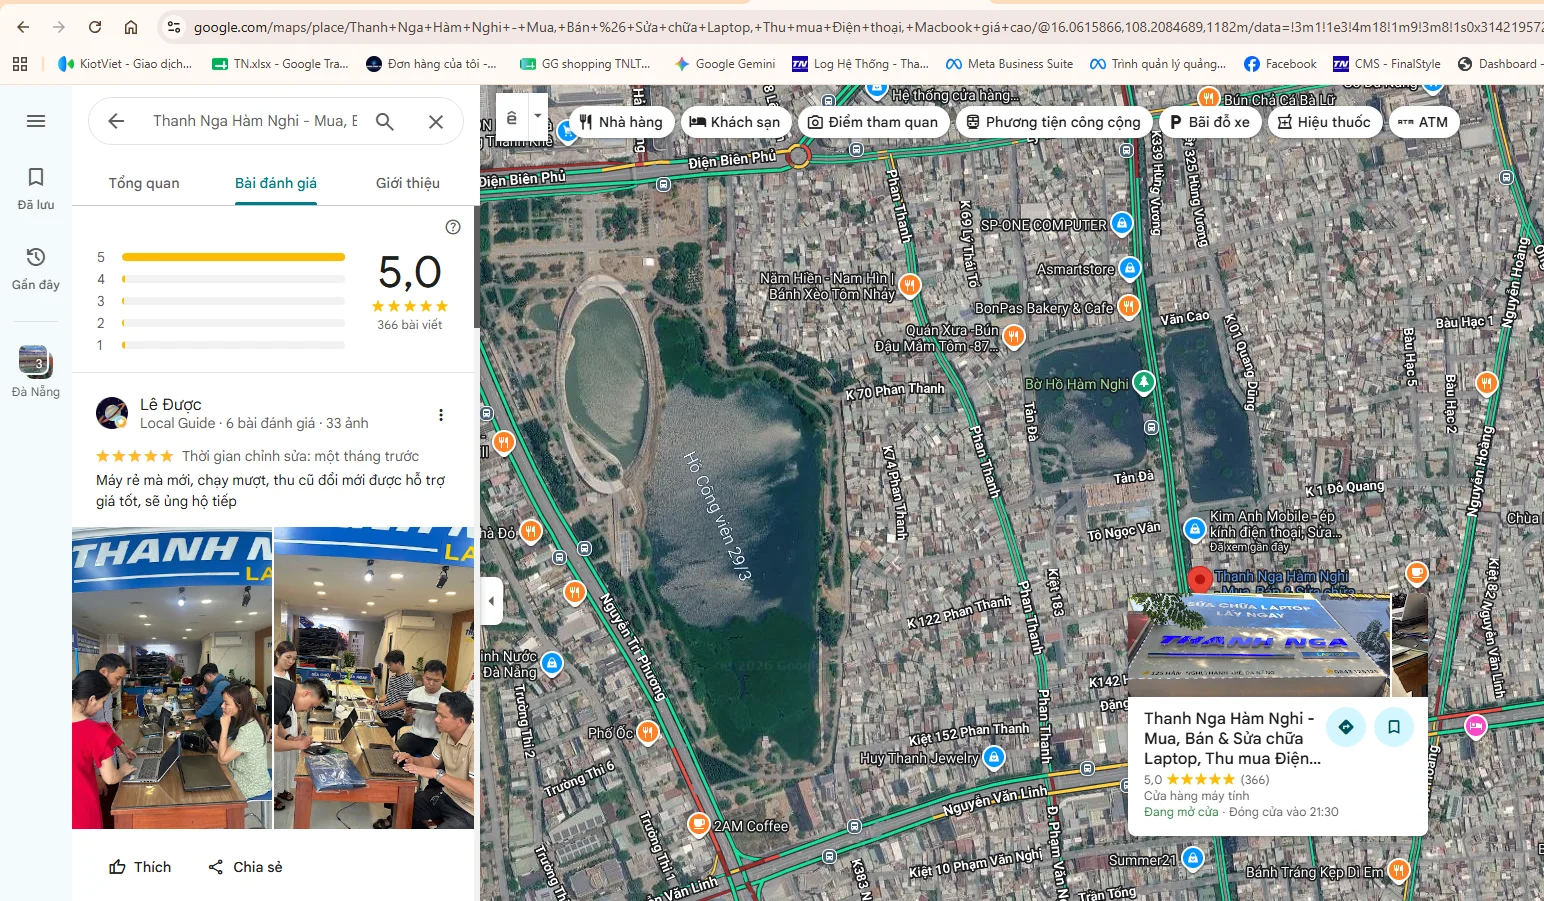Open the Google Maps hamburger menu
1544x901 pixels.
point(36,121)
